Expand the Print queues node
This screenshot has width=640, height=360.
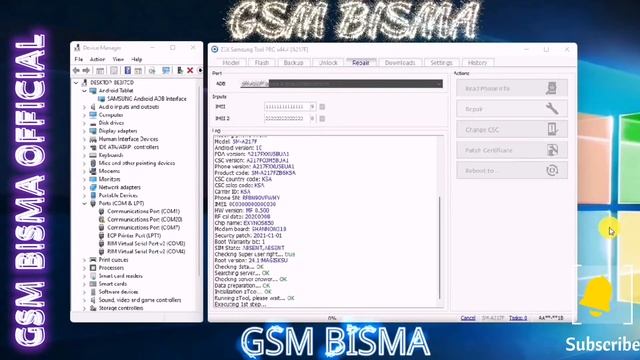[84, 260]
